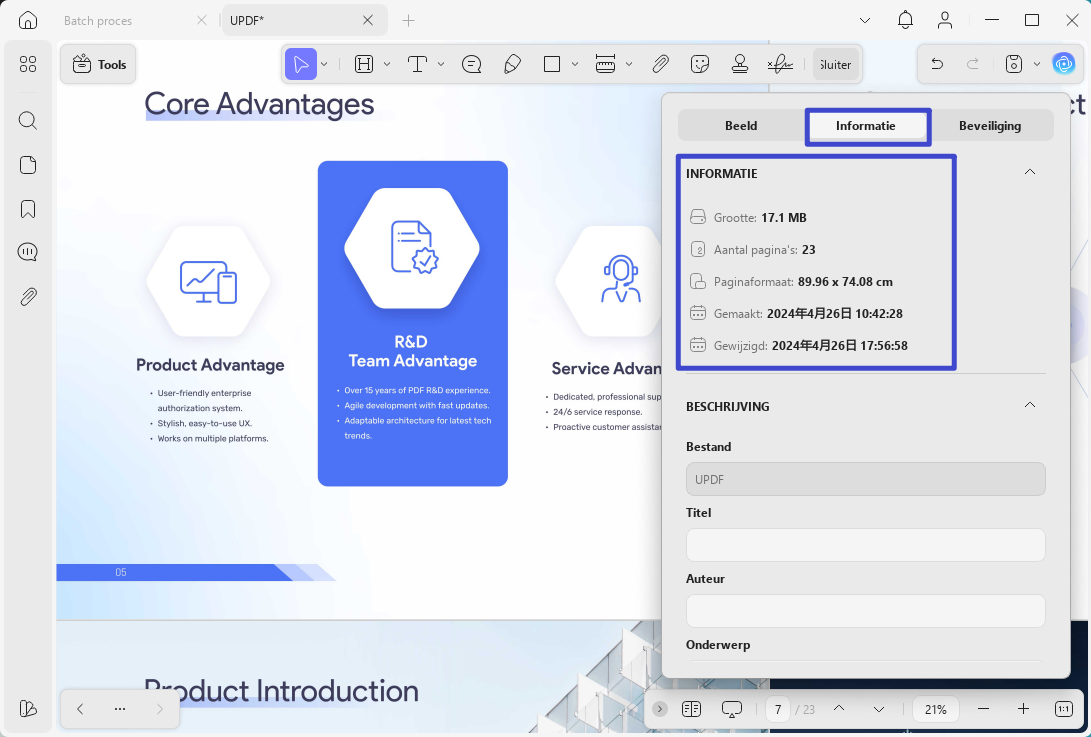Select the sticky note comment tool
Viewport: 1091px width, 737px height.
click(x=472, y=65)
